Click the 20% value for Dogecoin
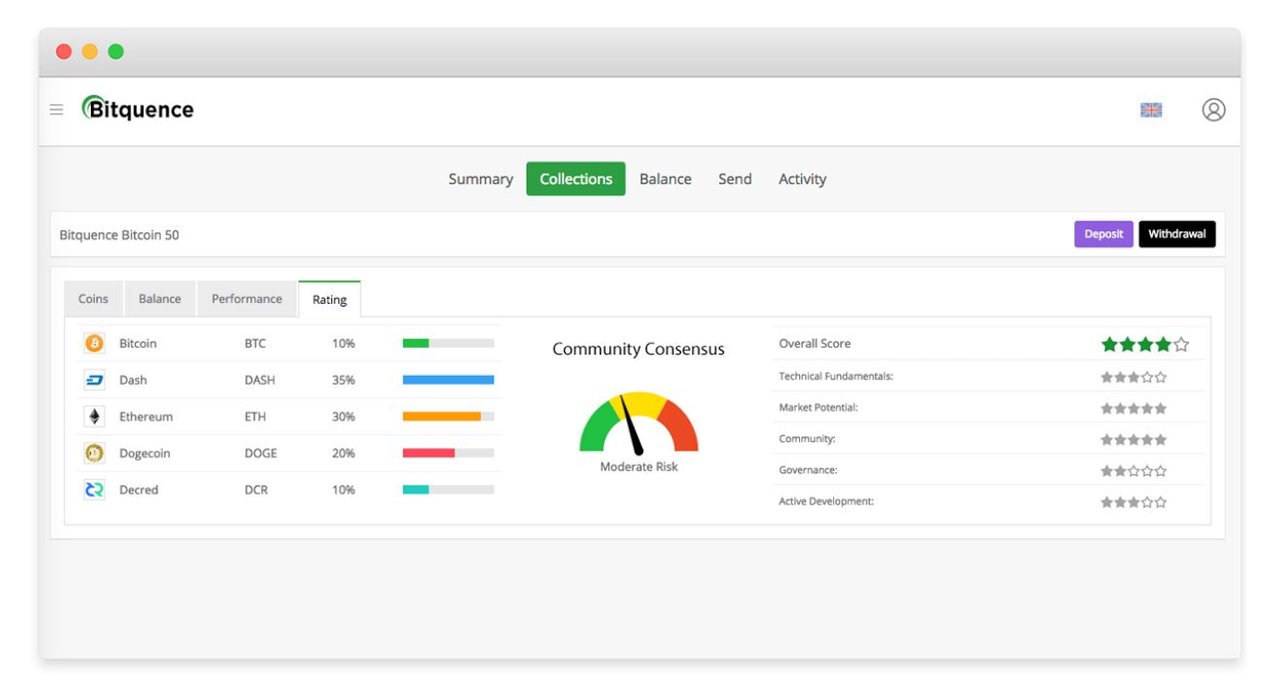Image resolution: width=1280 pixels, height=699 pixels. pyautogui.click(x=344, y=453)
